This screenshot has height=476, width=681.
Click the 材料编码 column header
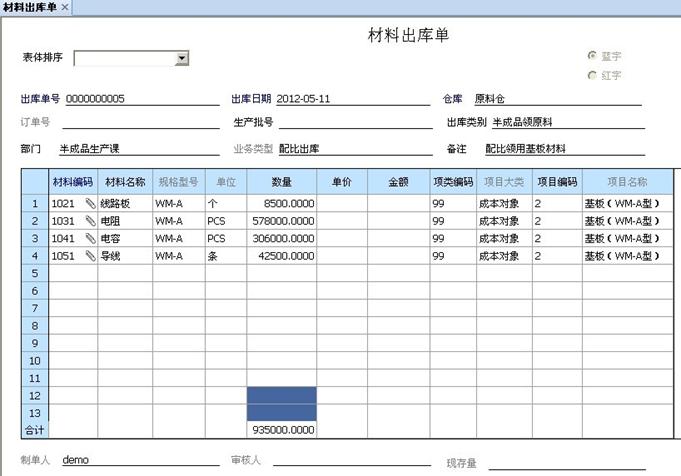73,182
